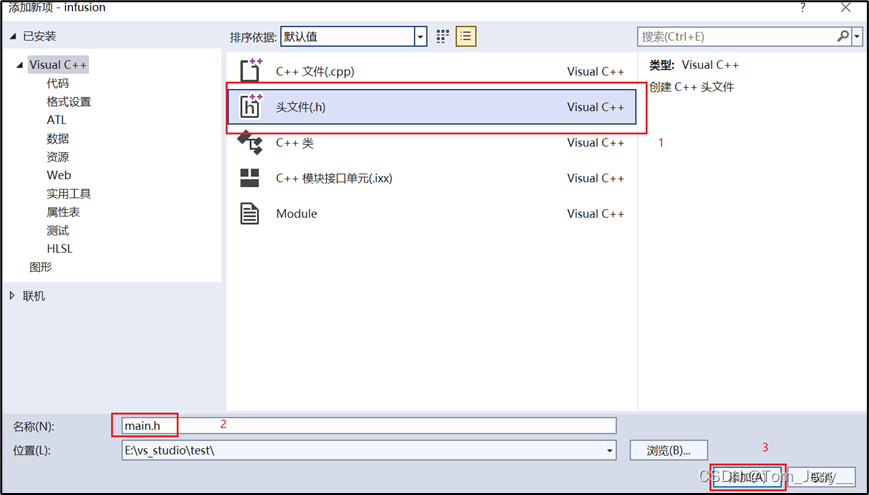Switch to small icons grid view
Viewport: 869px width, 495px height.
(442, 37)
